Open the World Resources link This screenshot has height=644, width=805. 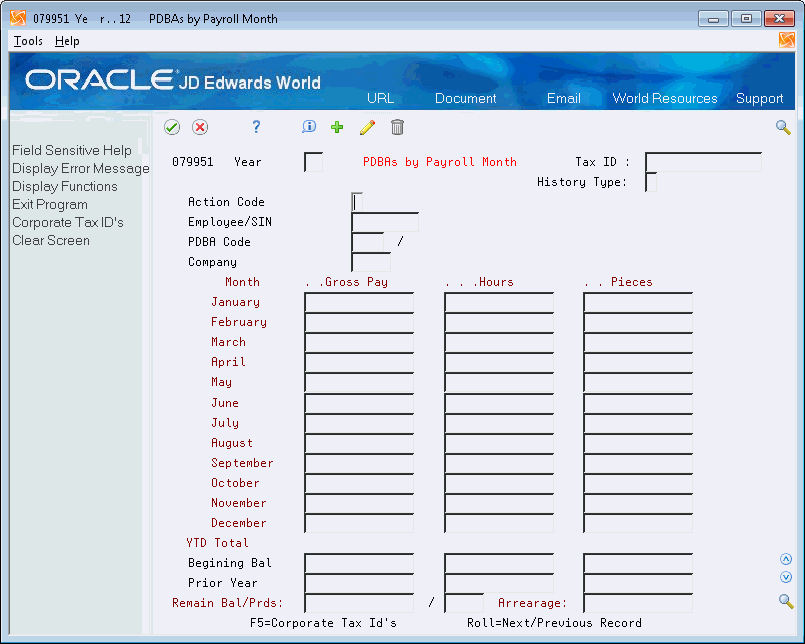click(665, 98)
